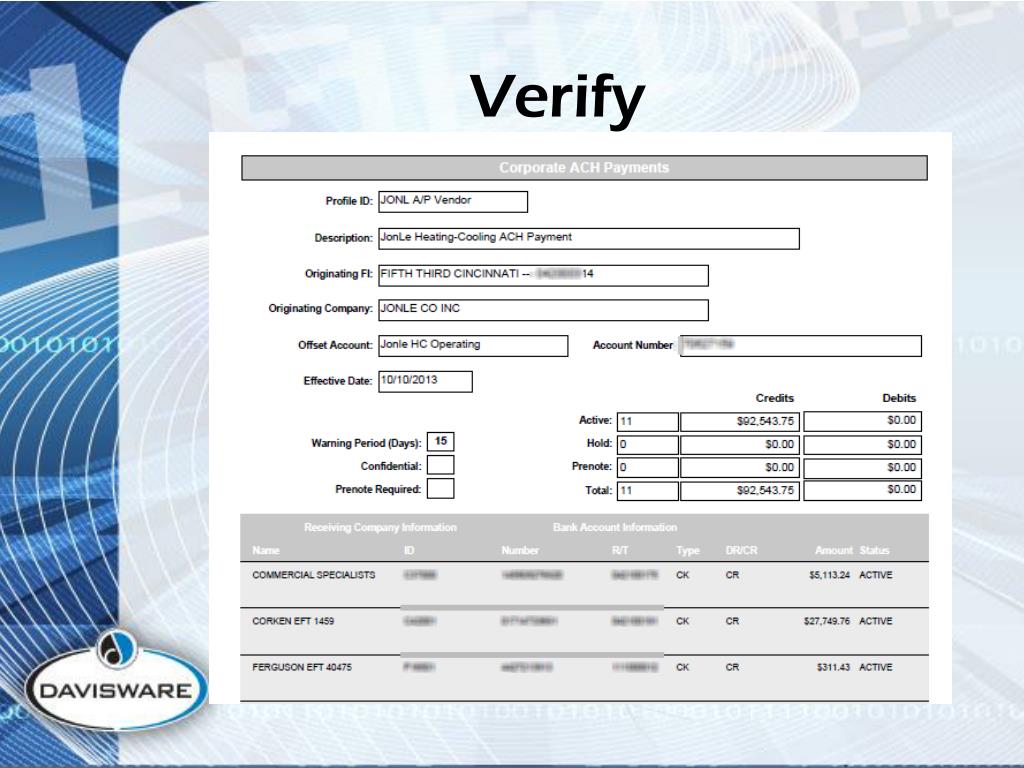
Task: Select the Active count field
Action: tap(647, 421)
